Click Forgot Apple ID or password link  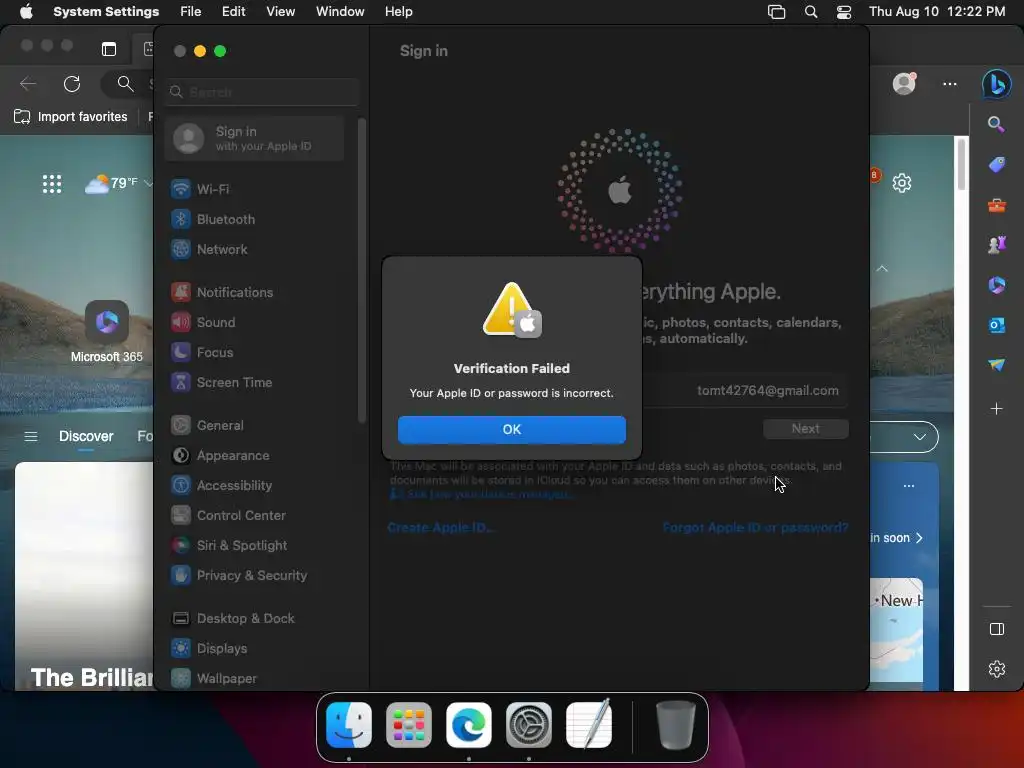(756, 528)
